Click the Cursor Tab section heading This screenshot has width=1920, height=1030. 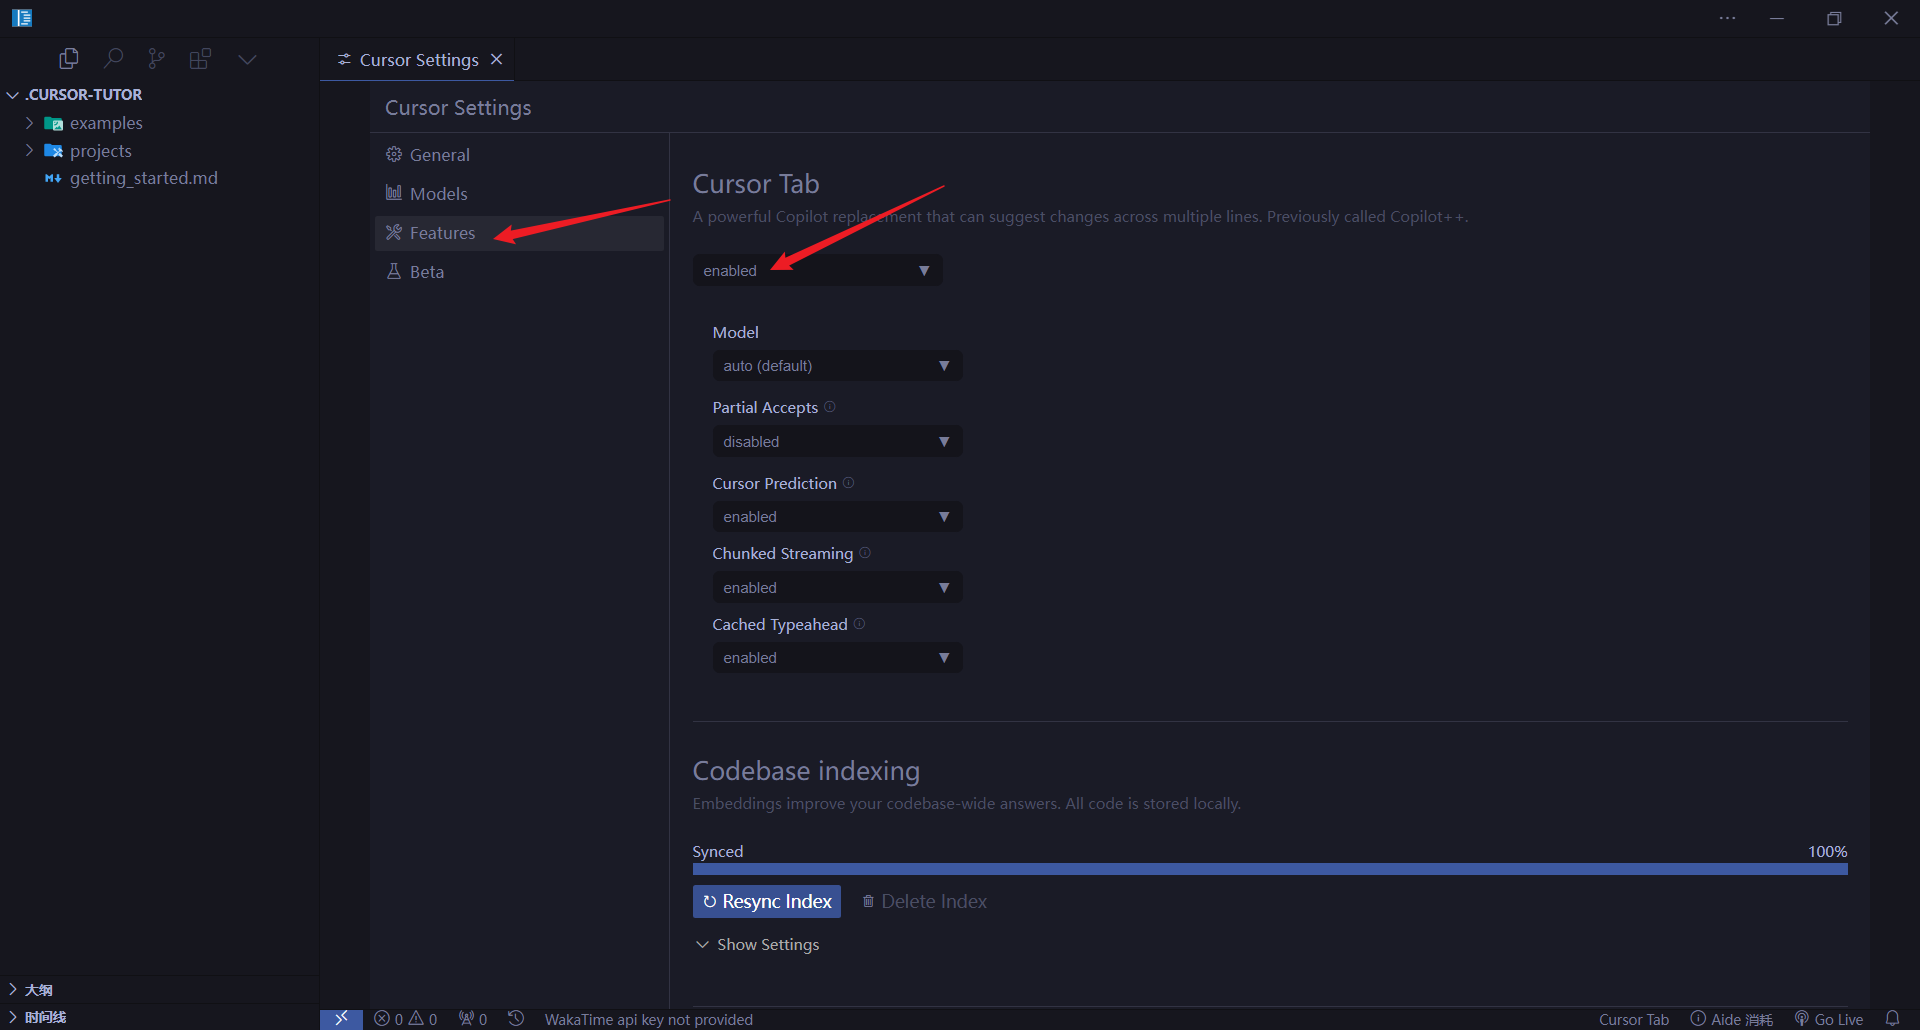point(756,184)
